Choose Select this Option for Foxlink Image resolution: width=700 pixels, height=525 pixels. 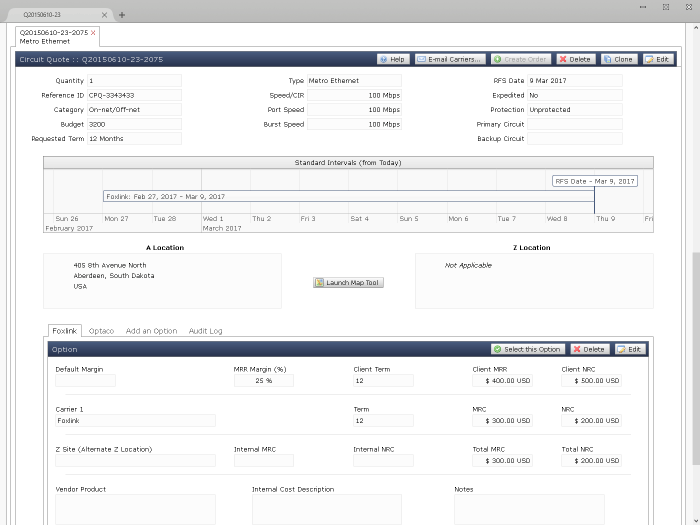[528, 349]
